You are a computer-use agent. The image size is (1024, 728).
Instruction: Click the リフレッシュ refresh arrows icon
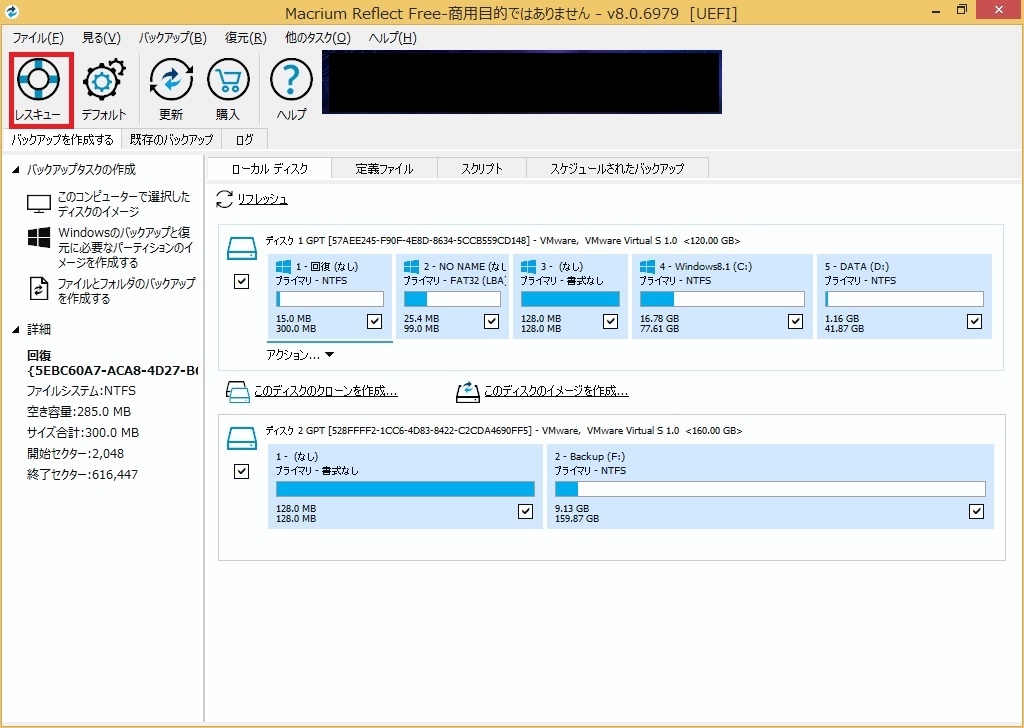pos(224,199)
